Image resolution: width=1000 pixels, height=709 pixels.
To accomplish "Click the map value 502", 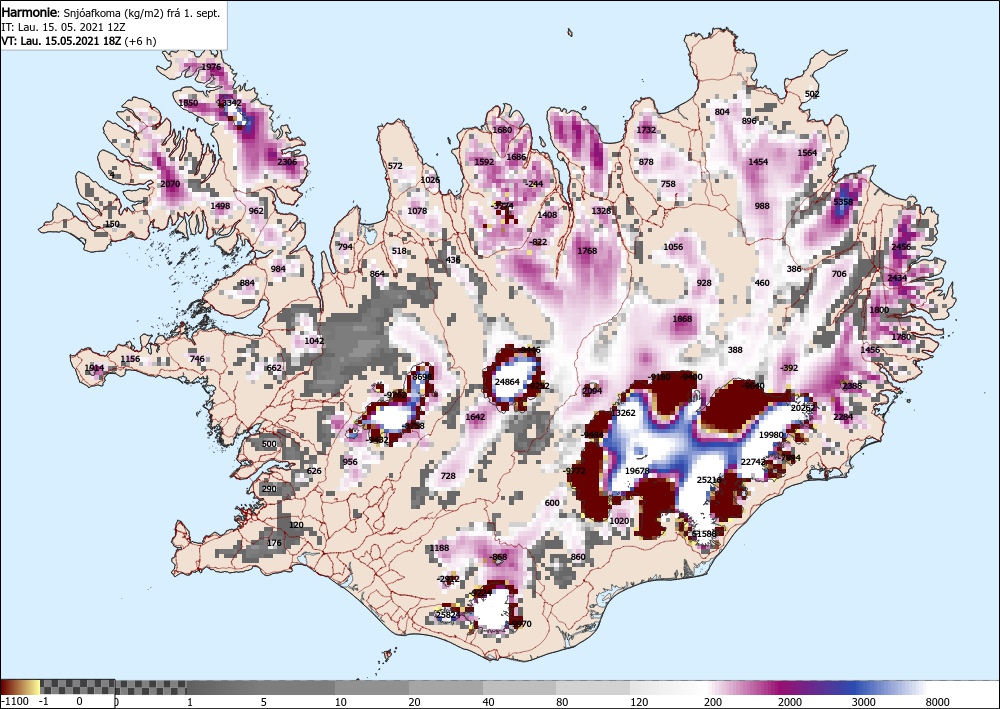I will click(812, 94).
